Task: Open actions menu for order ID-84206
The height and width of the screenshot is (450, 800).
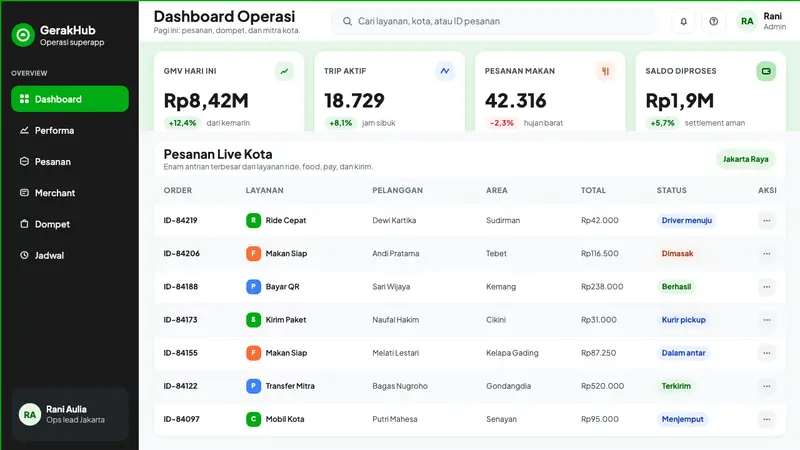Action: pos(766,254)
